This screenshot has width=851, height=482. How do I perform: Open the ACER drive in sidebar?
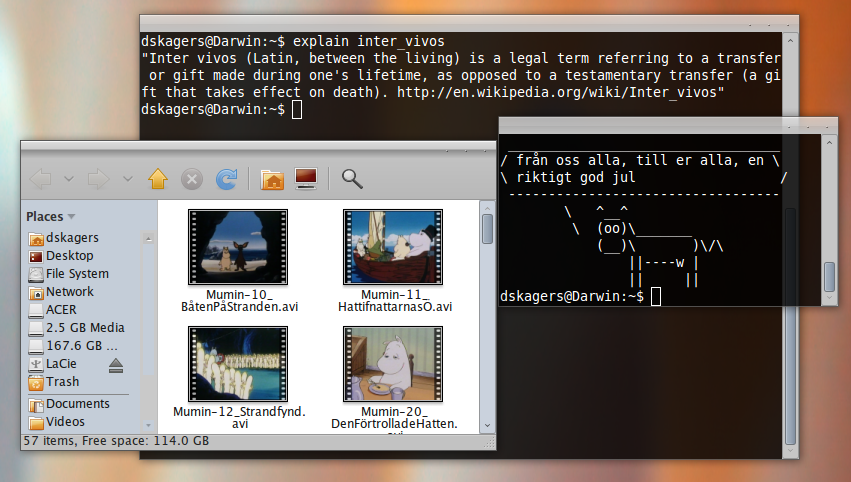(61, 309)
